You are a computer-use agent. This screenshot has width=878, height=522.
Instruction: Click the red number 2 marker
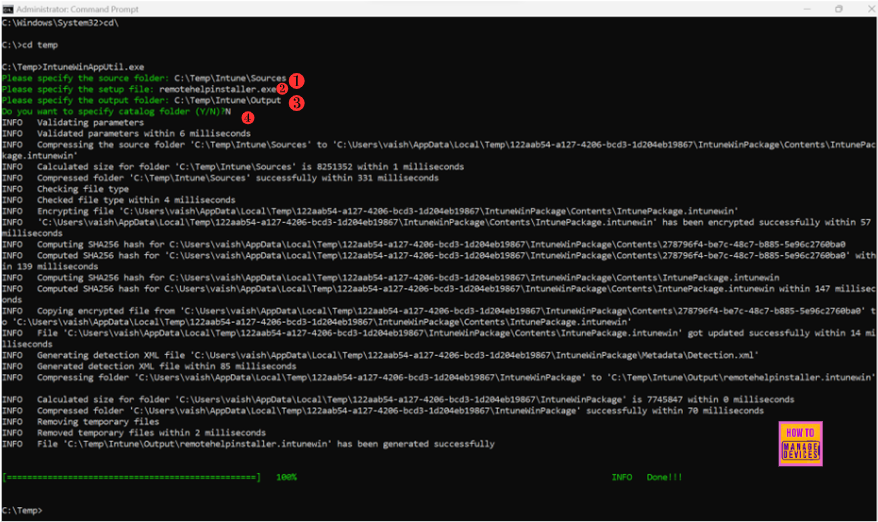(x=283, y=89)
